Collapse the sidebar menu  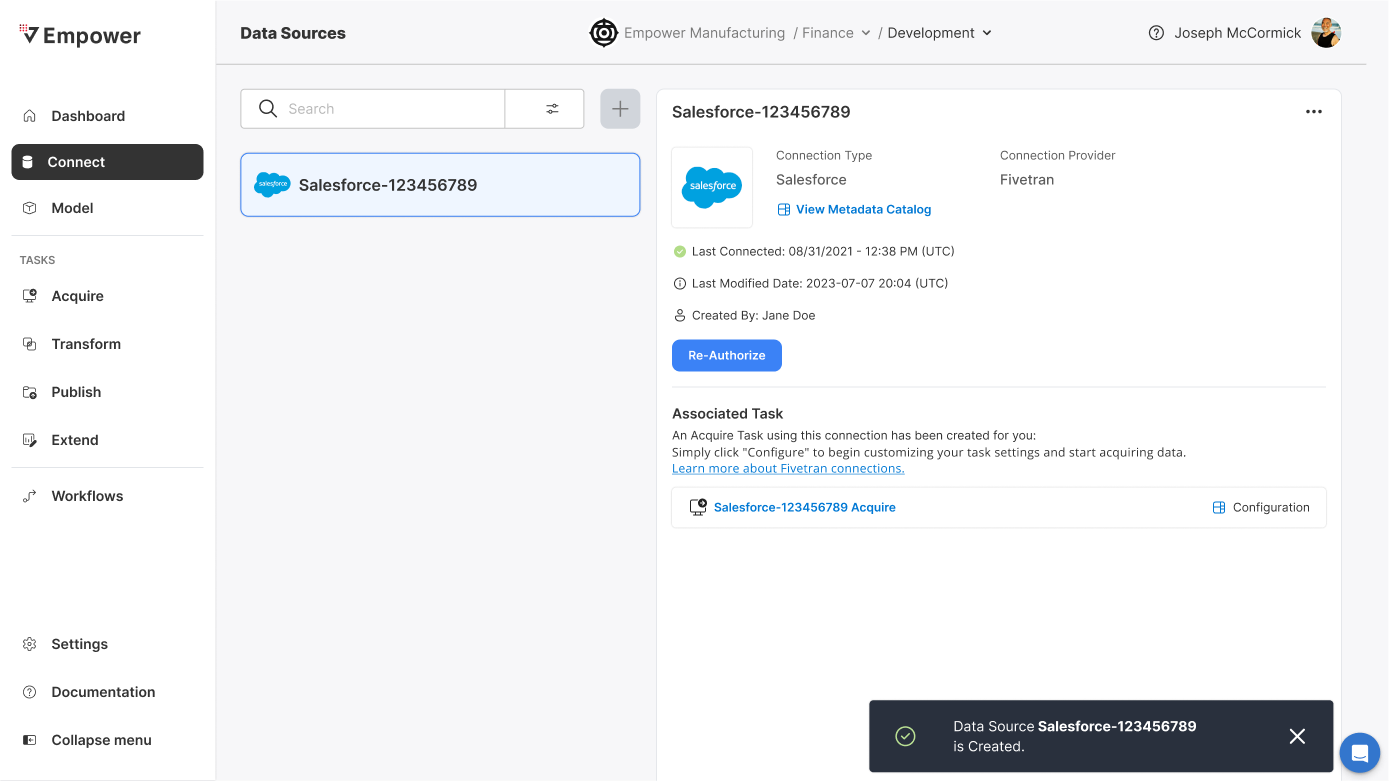(x=101, y=740)
